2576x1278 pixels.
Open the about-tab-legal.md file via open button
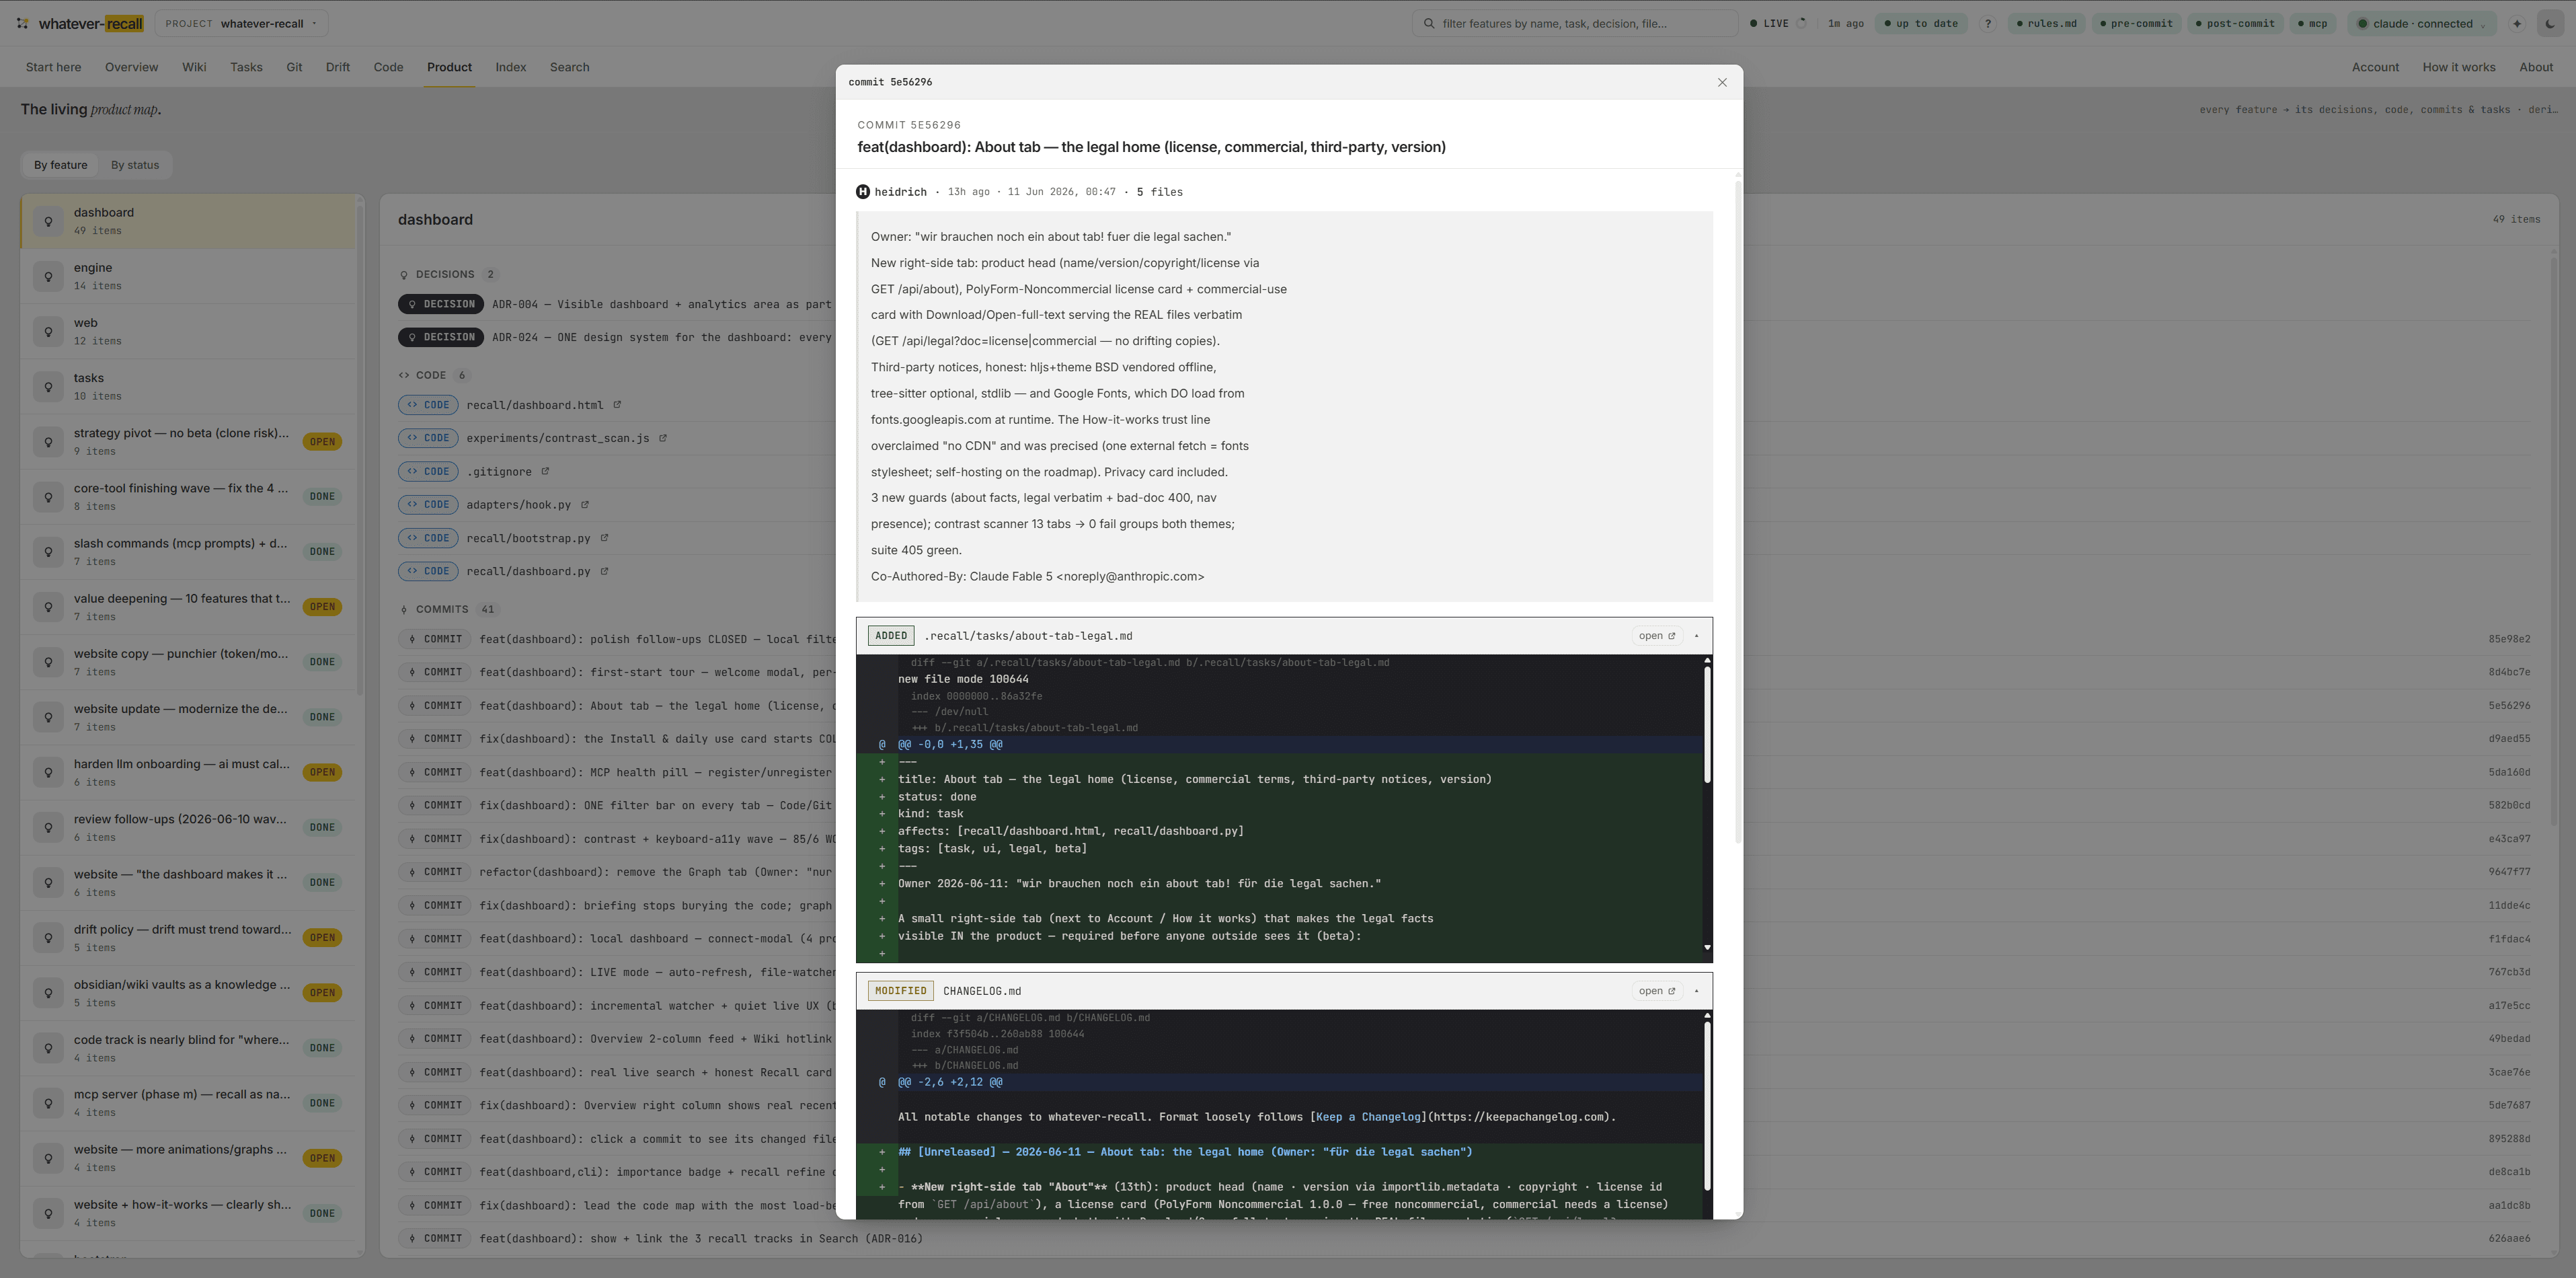[x=1657, y=636]
